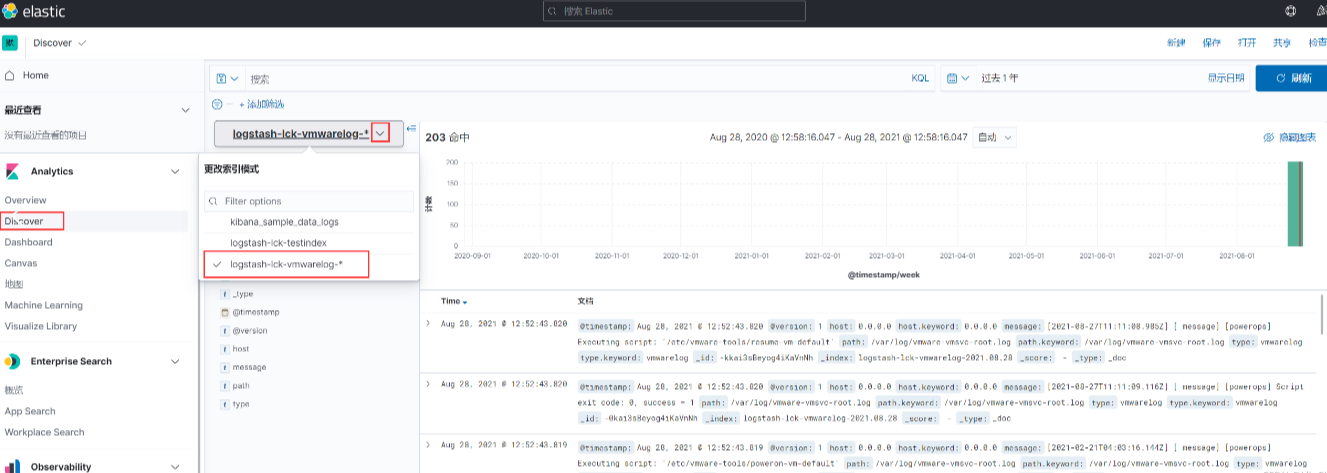The height and width of the screenshot is (473, 1327).
Task: Click the top-right header user icon
Action: (1321, 11)
